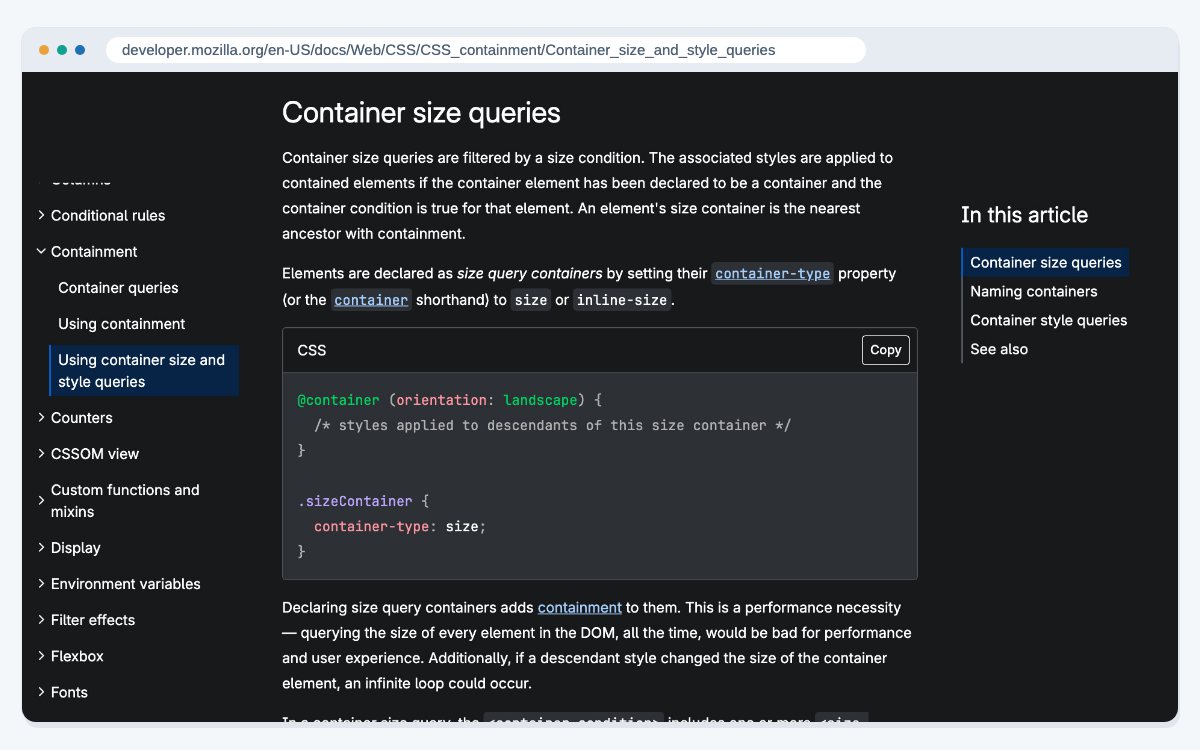
Task: Click the @container keyword in code
Action: pyautogui.click(x=339, y=400)
